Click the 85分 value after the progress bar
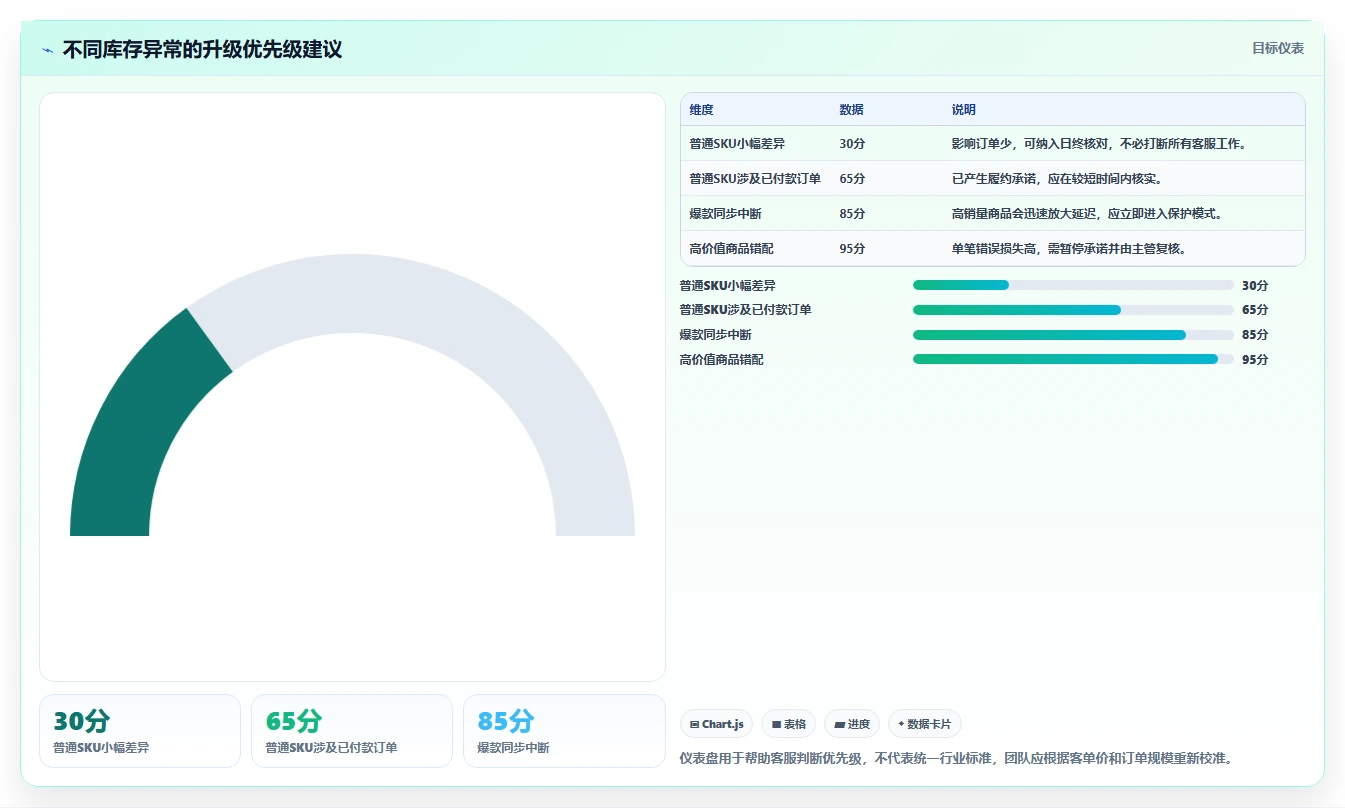 [1255, 335]
